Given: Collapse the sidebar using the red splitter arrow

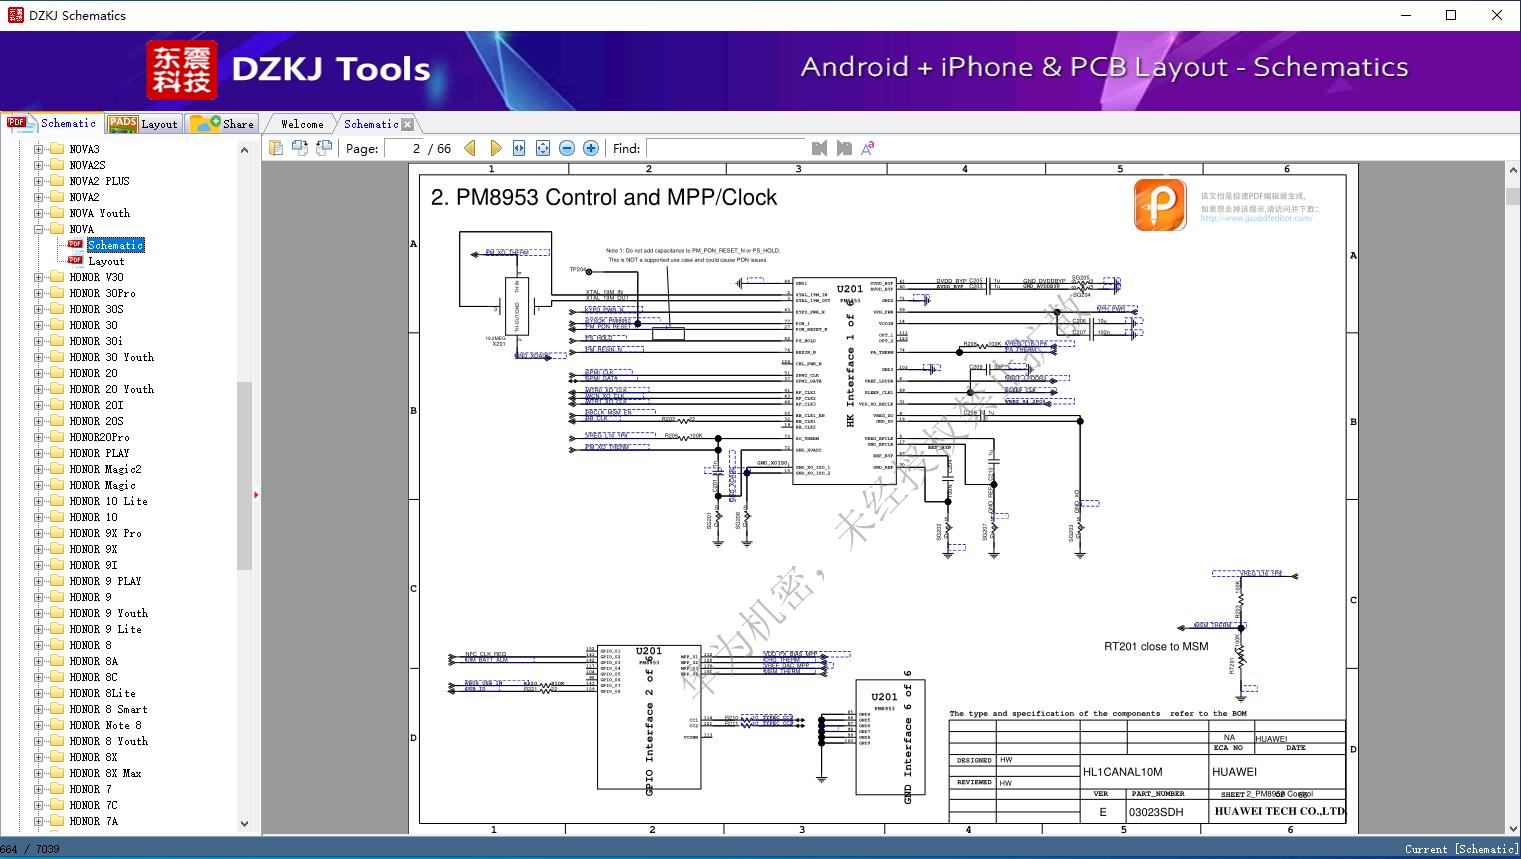Looking at the screenshot, I should pos(256,495).
